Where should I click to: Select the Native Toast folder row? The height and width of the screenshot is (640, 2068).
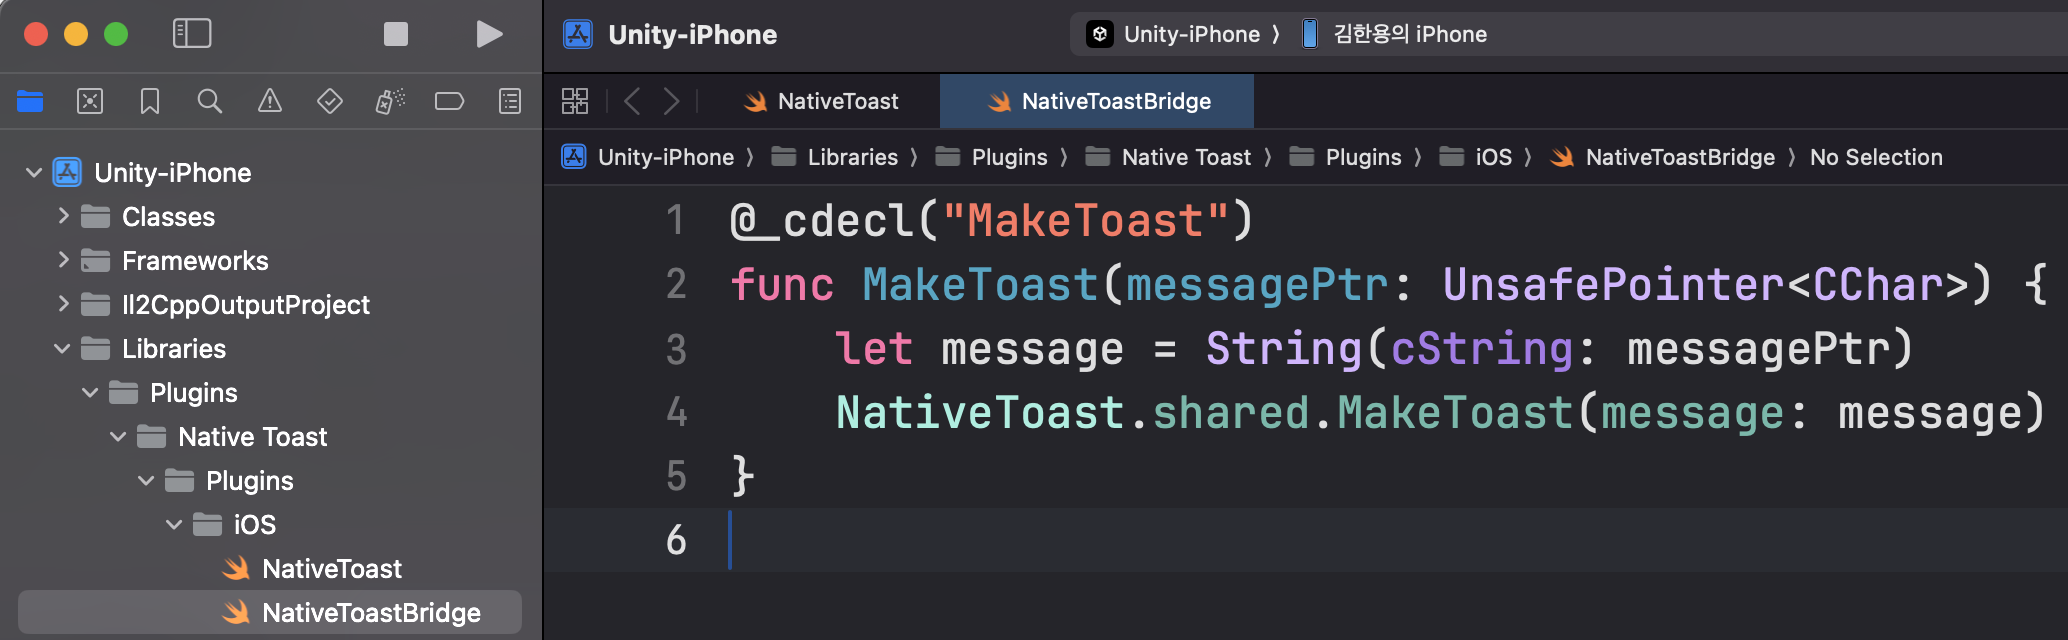pyautogui.click(x=270, y=437)
